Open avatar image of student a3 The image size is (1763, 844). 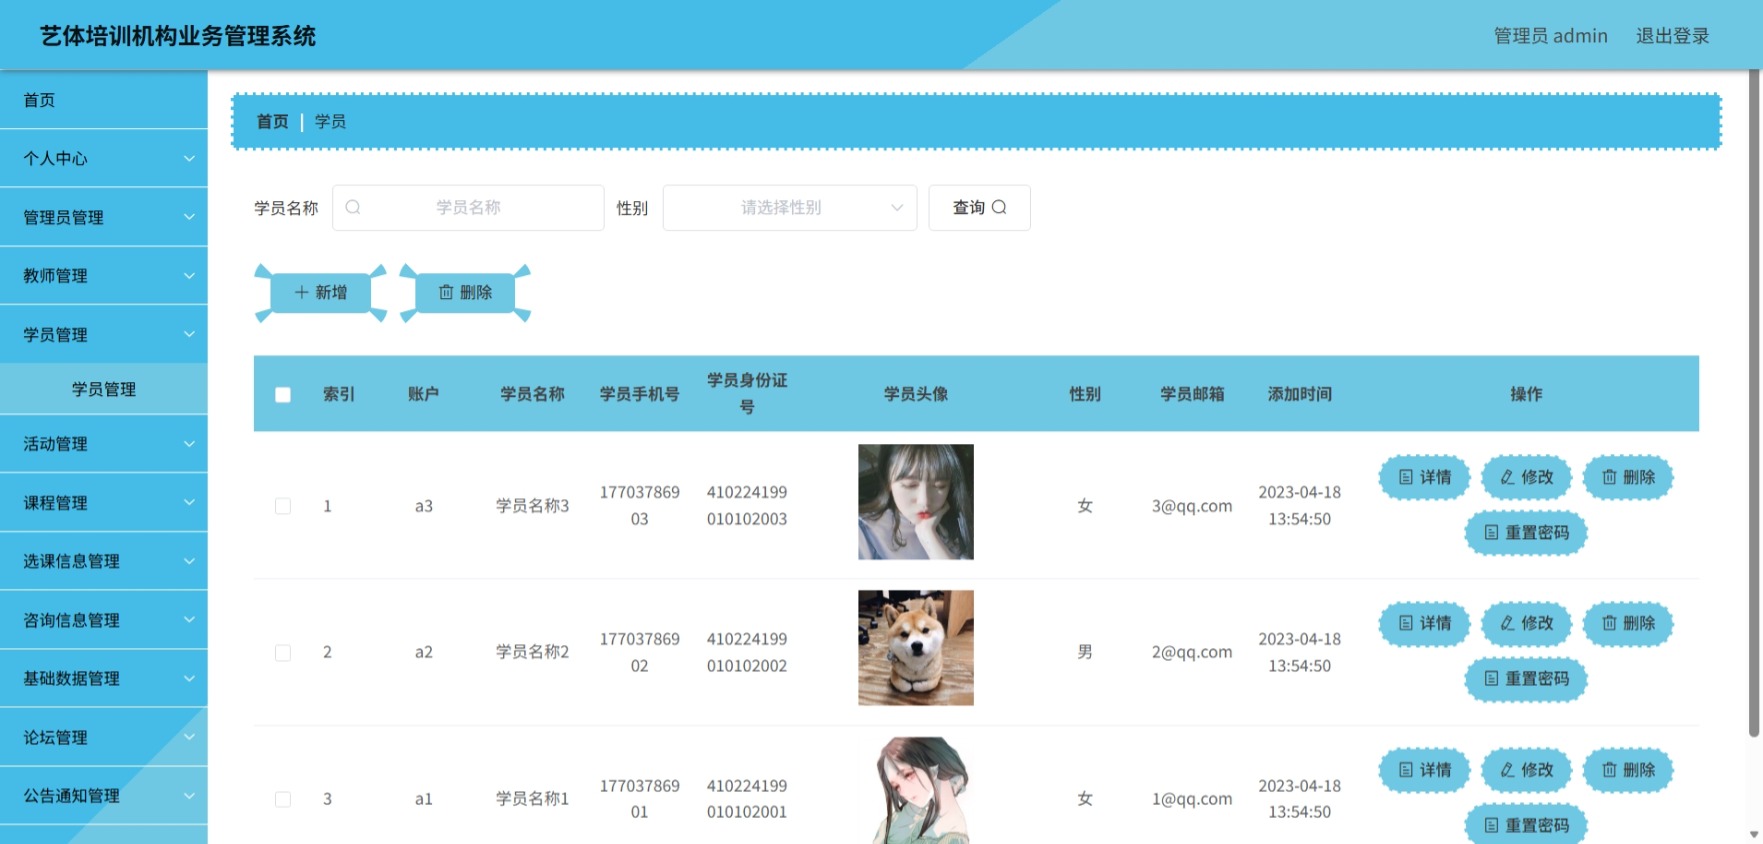pyautogui.click(x=915, y=502)
